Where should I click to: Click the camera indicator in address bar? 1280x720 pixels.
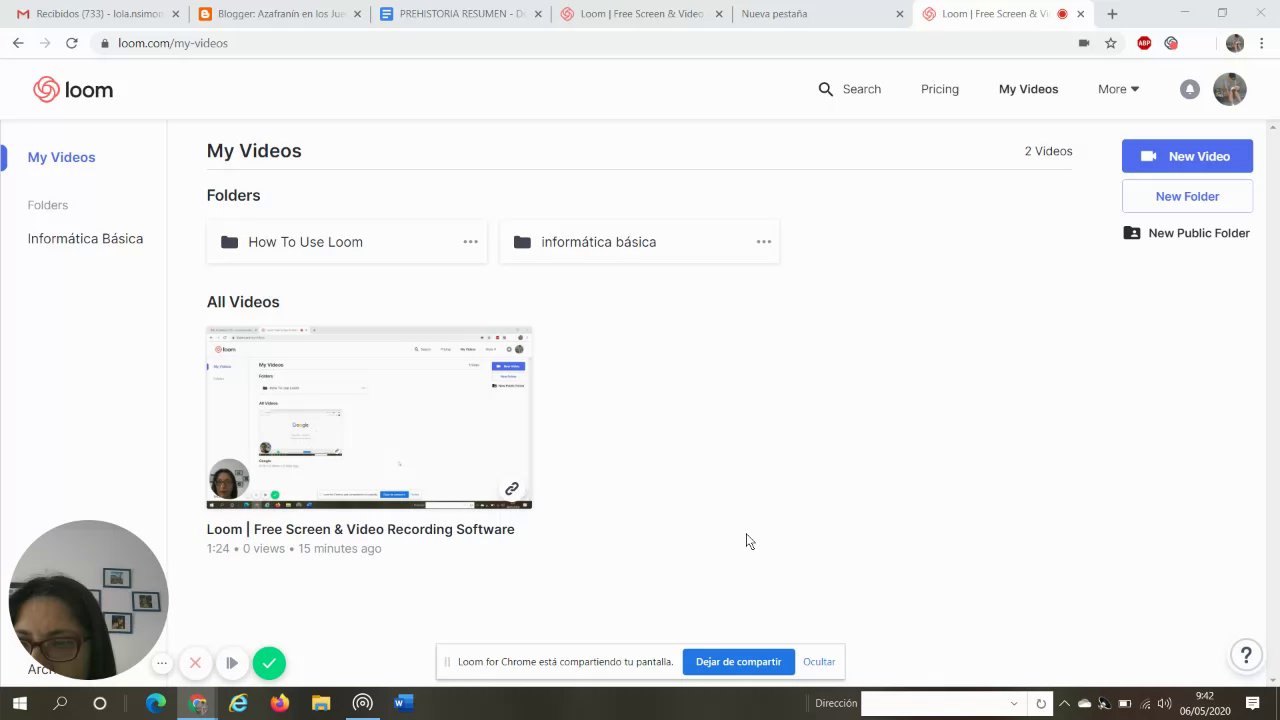[x=1083, y=43]
